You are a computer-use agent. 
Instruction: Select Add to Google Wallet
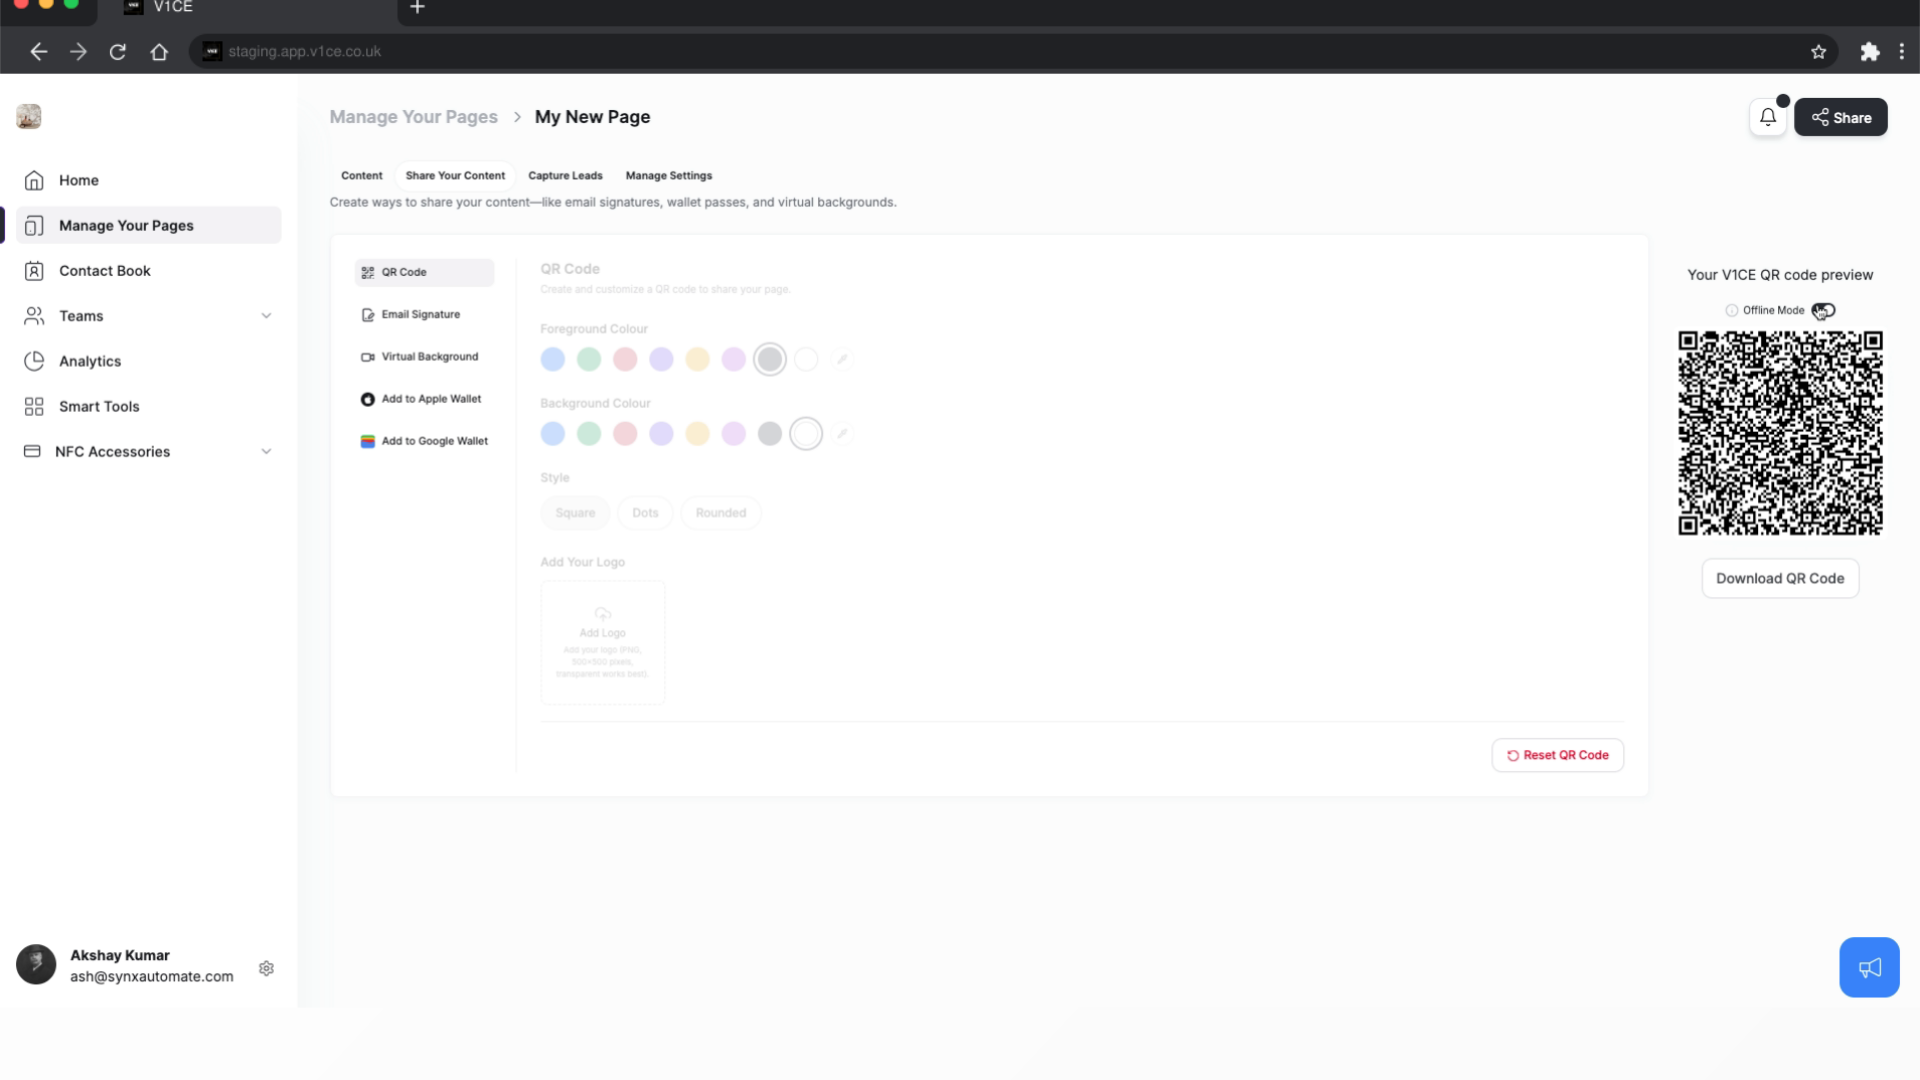point(424,441)
